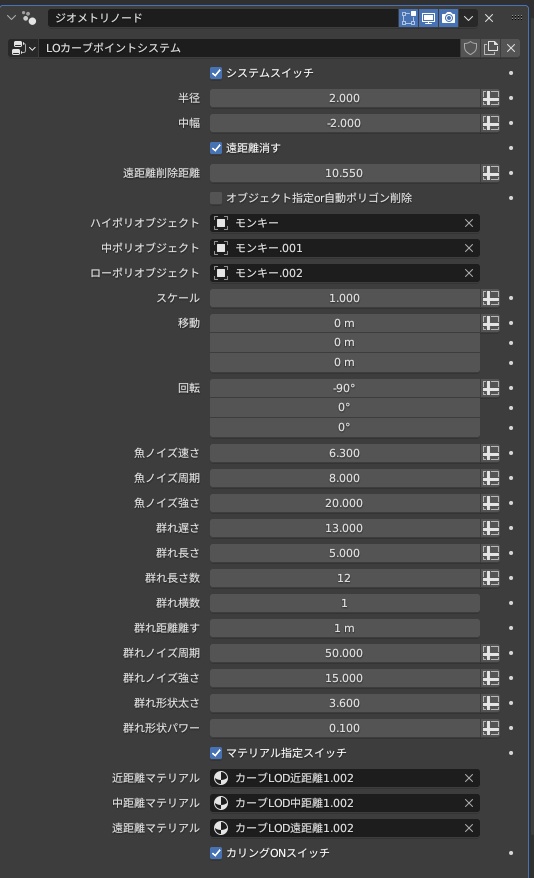Open 遠距離マテリアル material selector

pos(336,828)
